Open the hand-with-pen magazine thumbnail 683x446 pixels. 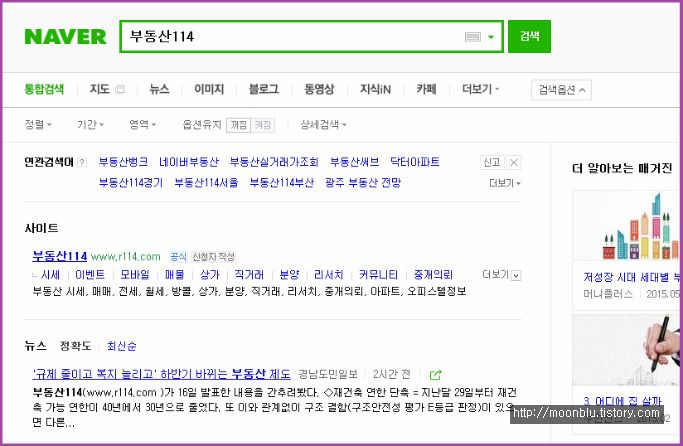pyautogui.click(x=627, y=350)
